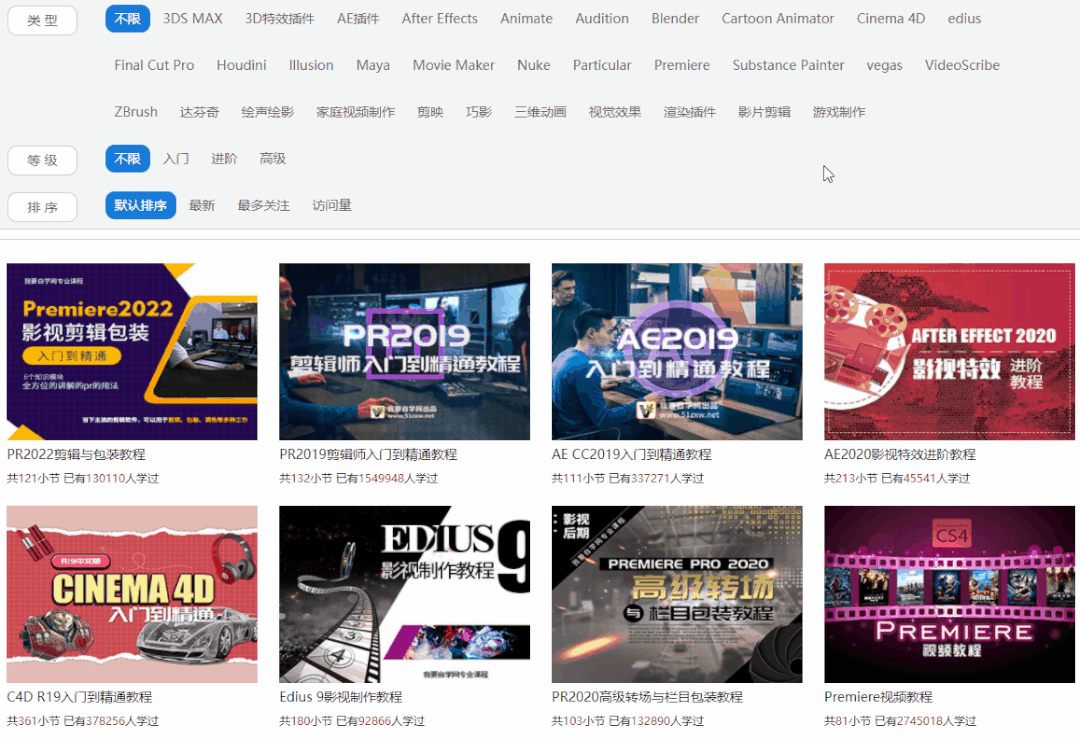Select the 巧影 category
Viewport: 1080px width, 739px height.
(x=479, y=112)
